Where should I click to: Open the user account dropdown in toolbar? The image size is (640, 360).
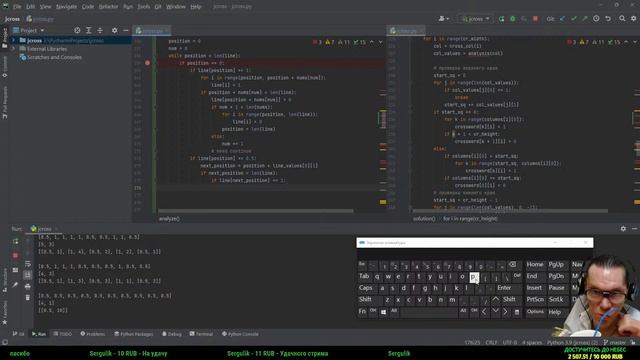[x=444, y=19]
